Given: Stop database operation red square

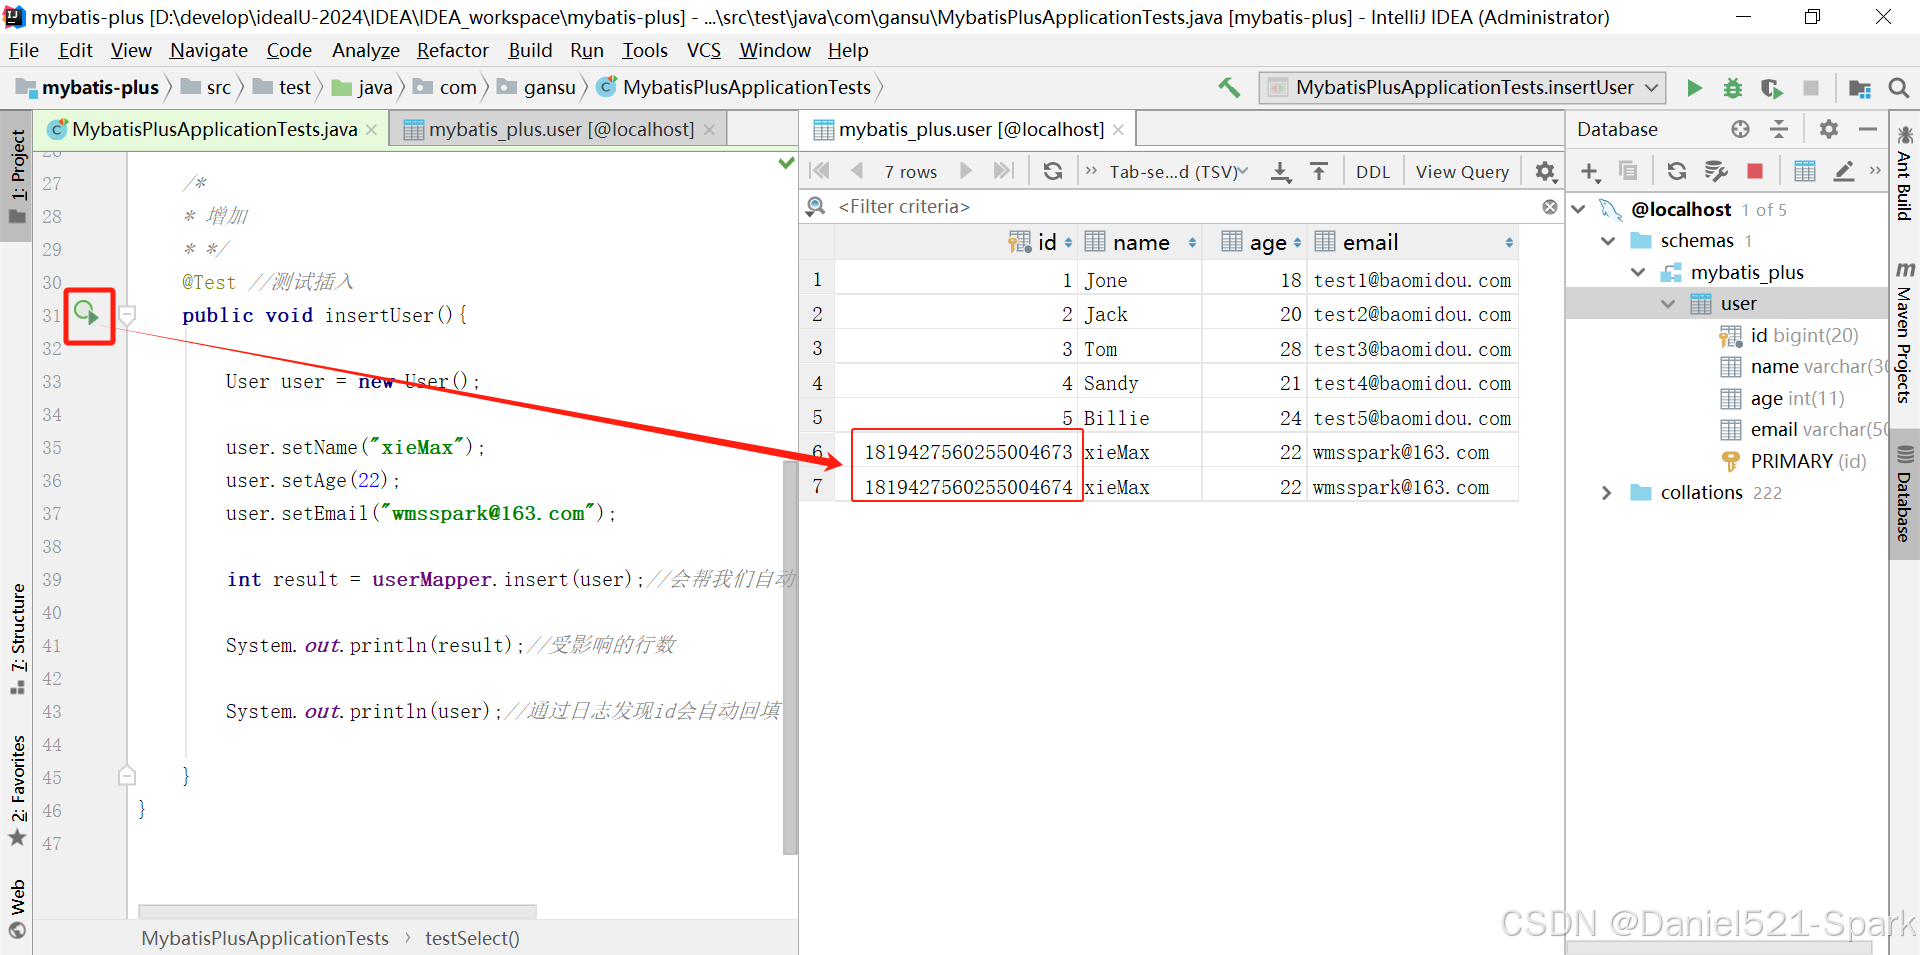Looking at the screenshot, I should click(1755, 171).
